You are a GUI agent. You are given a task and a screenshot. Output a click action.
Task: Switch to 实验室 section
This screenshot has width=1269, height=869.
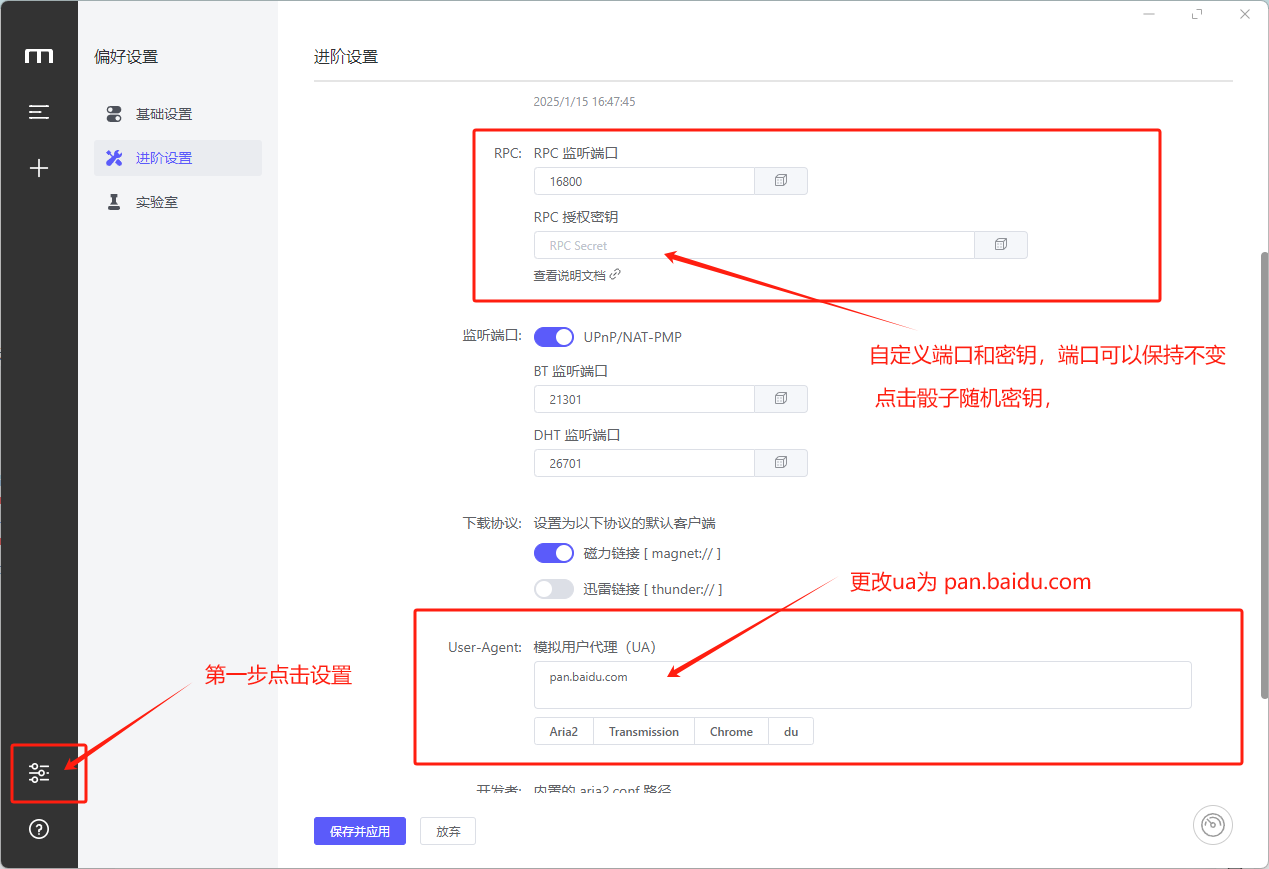[156, 202]
